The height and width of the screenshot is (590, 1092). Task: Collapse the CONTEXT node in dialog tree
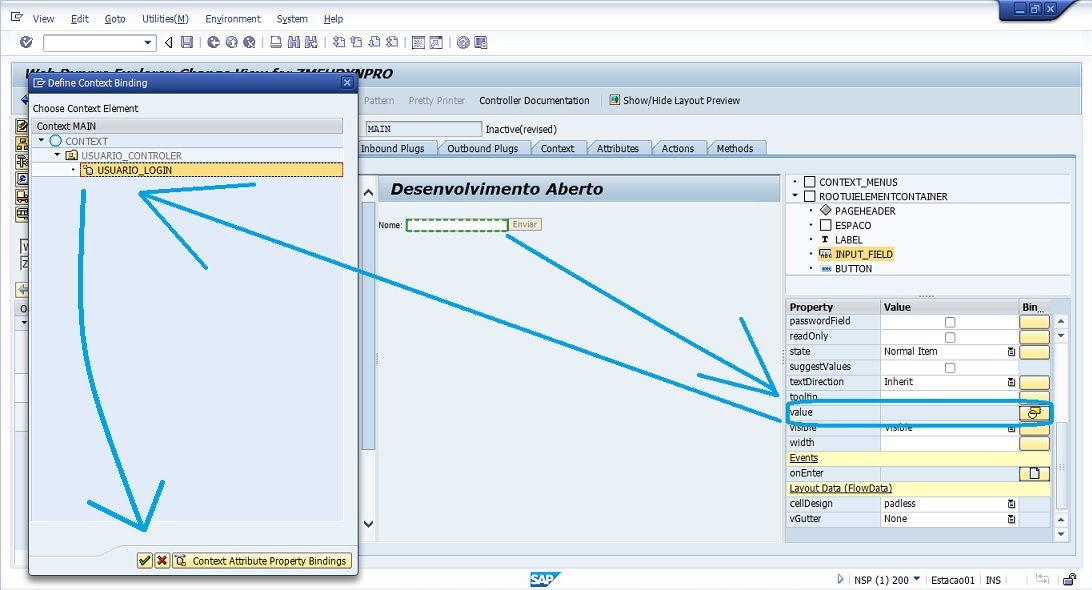click(x=42, y=141)
